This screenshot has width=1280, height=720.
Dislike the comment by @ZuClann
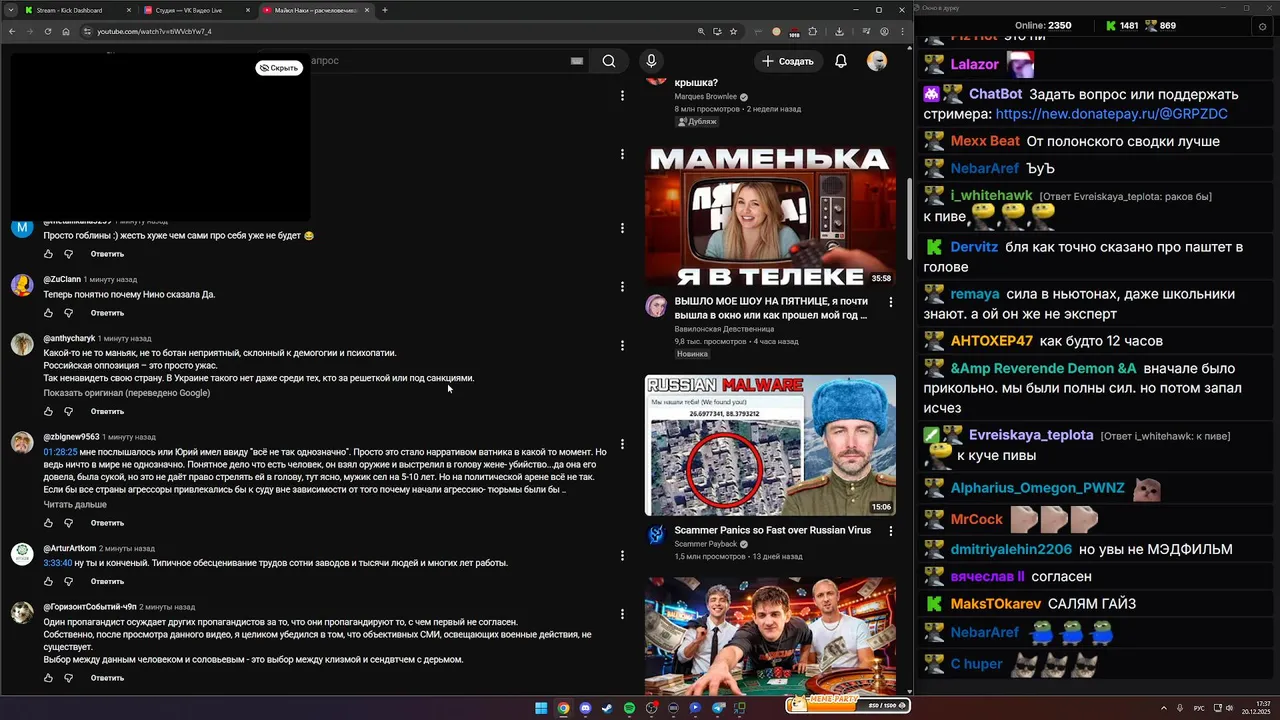tap(69, 313)
